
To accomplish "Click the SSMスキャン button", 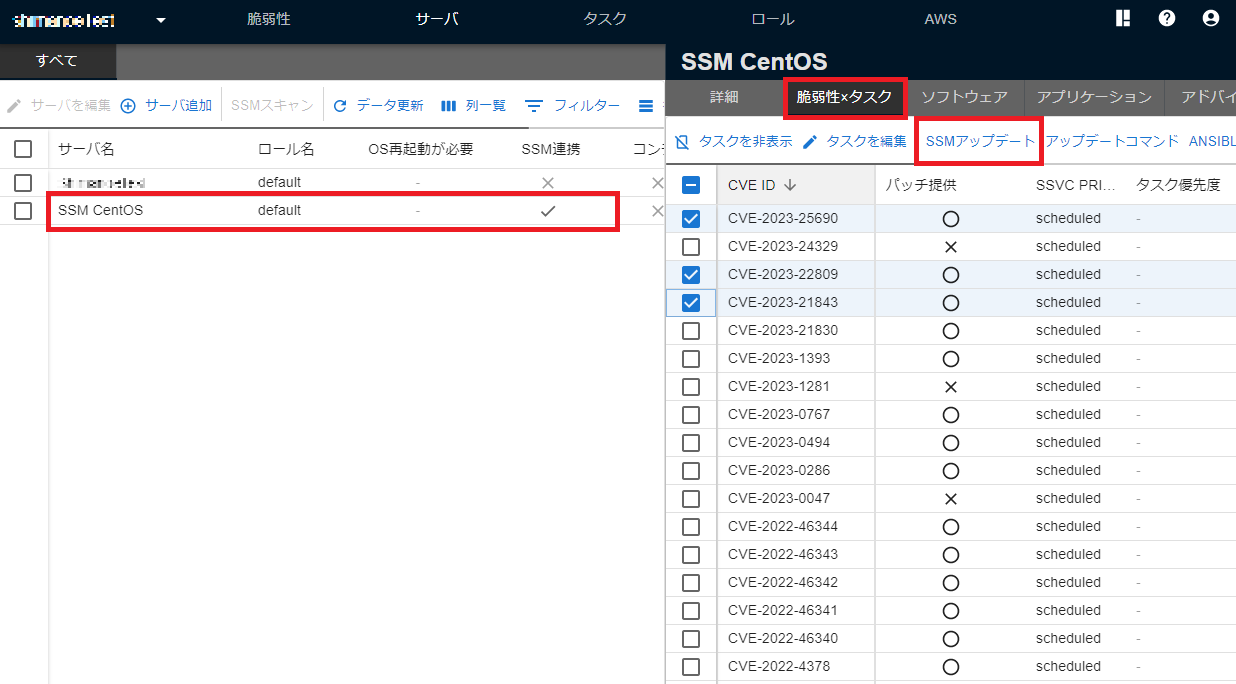I will coord(272,105).
